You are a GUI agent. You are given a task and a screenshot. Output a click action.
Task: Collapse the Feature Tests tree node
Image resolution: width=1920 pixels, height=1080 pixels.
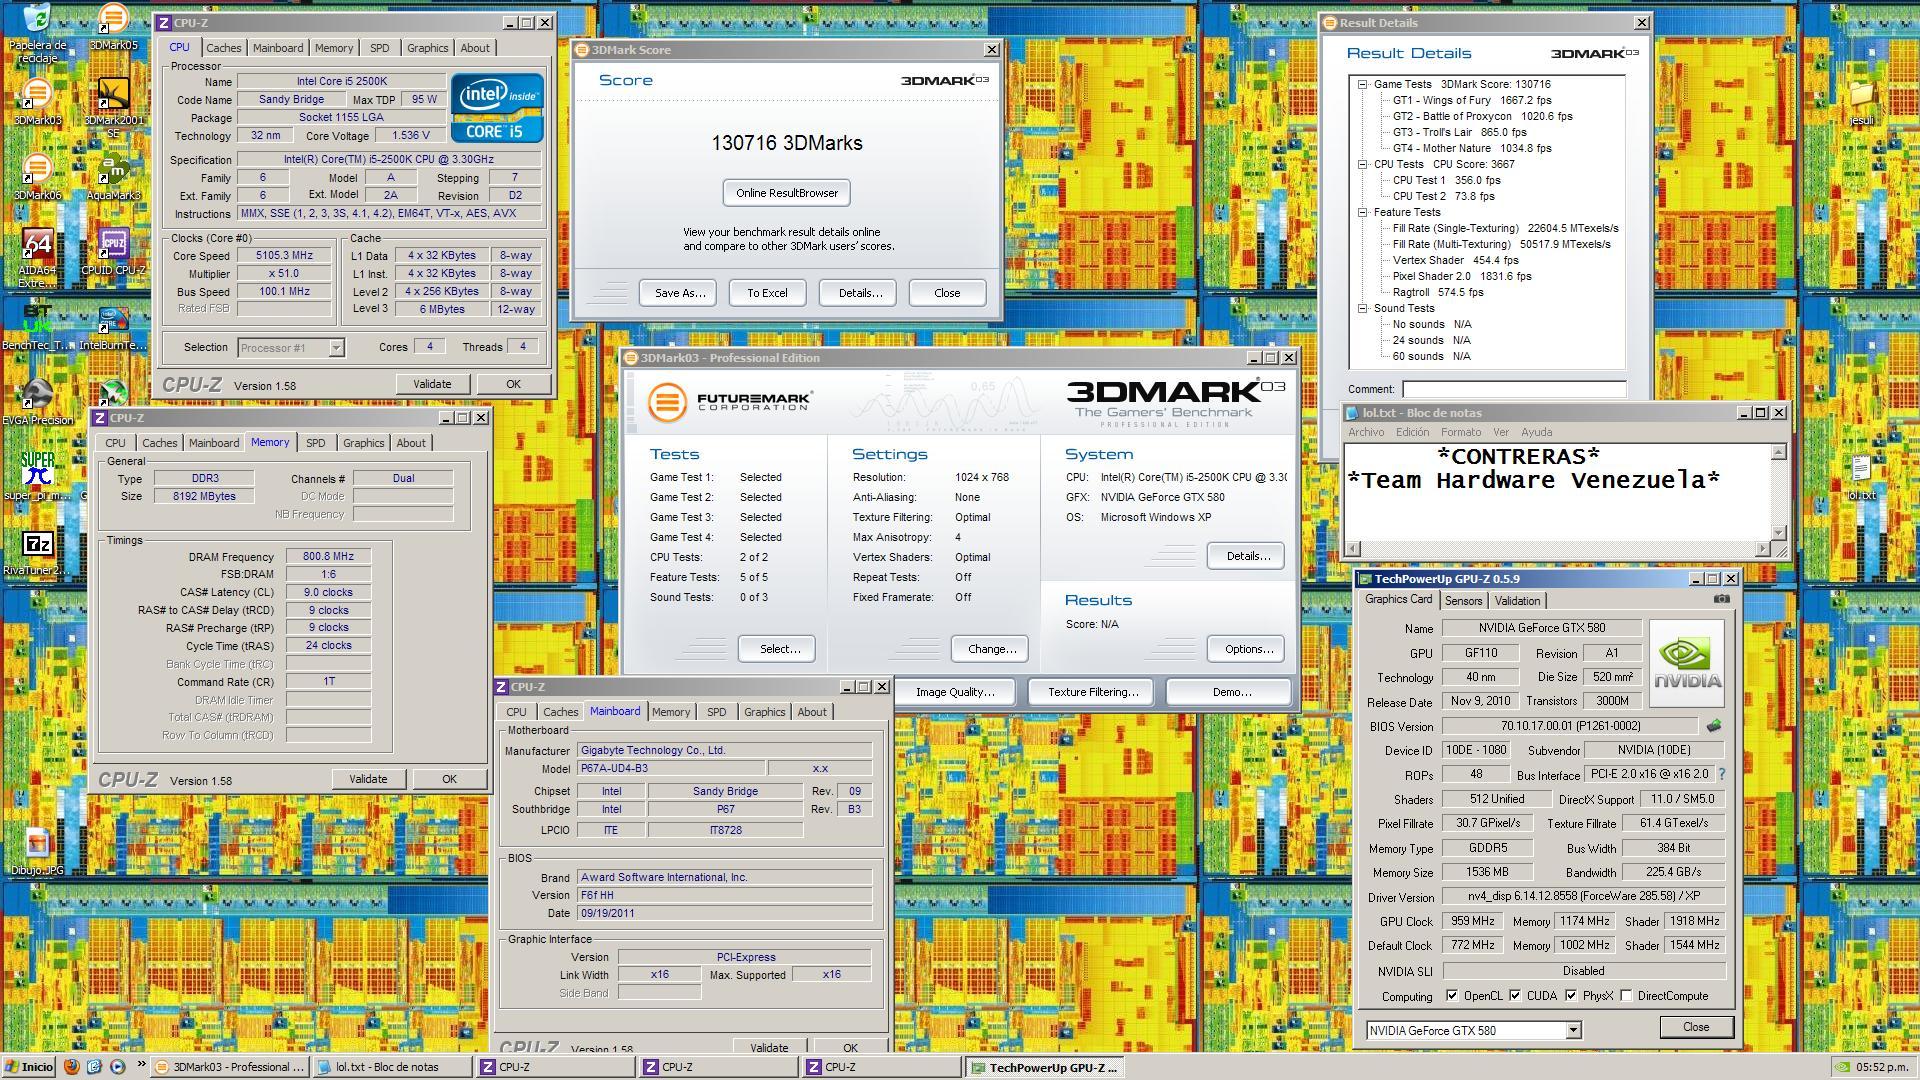coord(1362,212)
